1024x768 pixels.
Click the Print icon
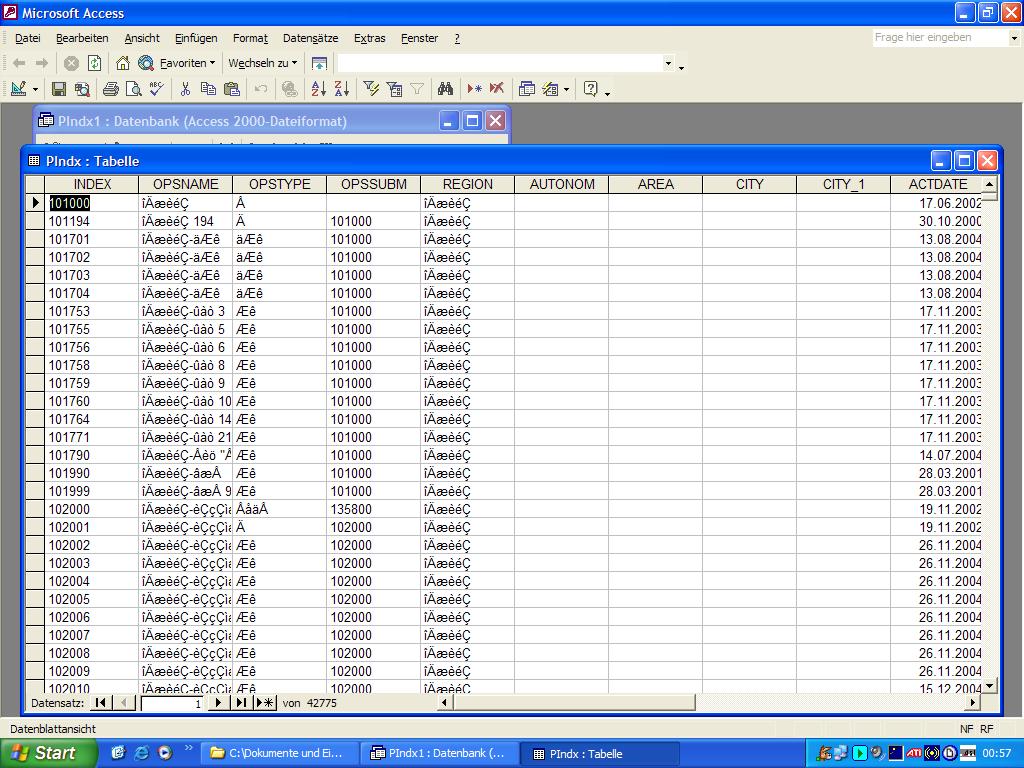click(111, 89)
